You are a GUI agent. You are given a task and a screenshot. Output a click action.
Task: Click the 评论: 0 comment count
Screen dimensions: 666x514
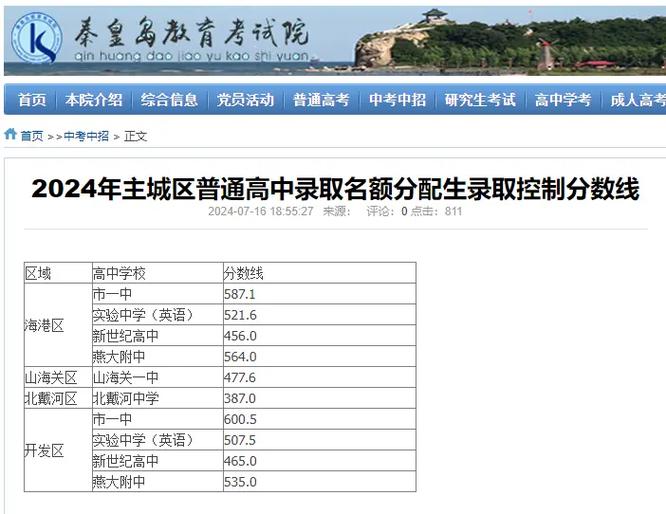tap(387, 211)
